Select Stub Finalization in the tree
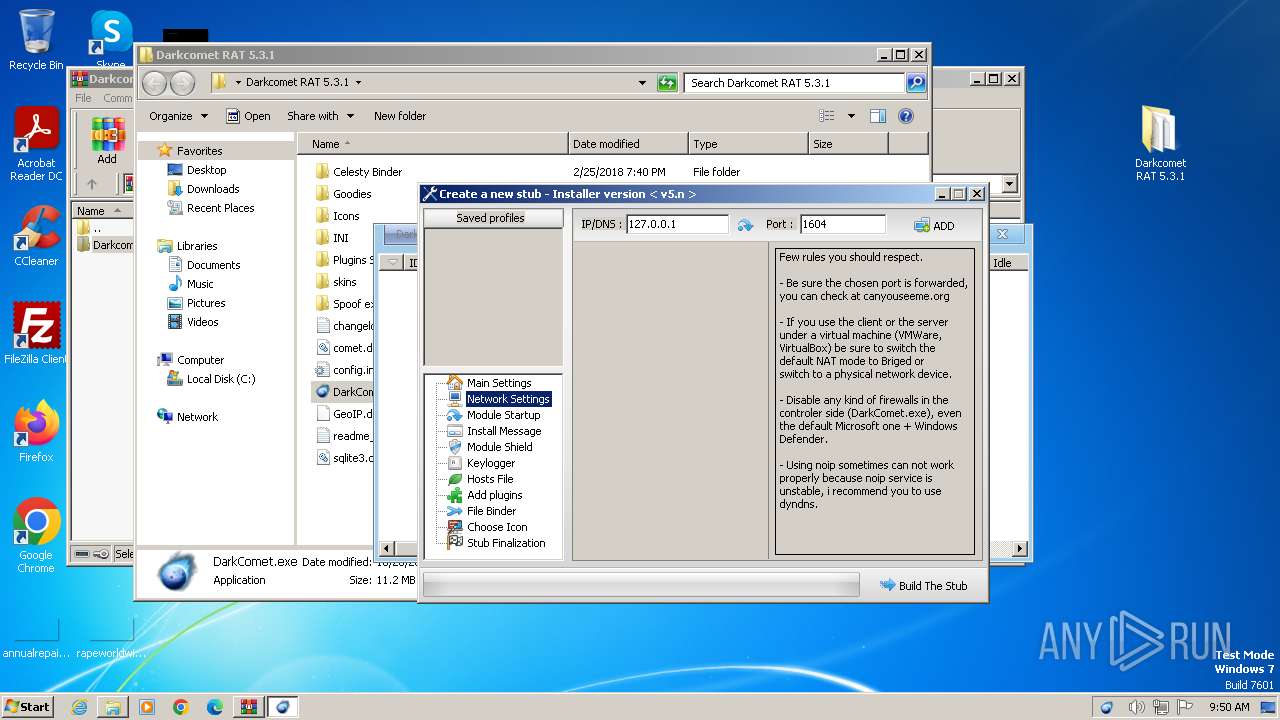This screenshot has height=720, width=1280. 505,543
